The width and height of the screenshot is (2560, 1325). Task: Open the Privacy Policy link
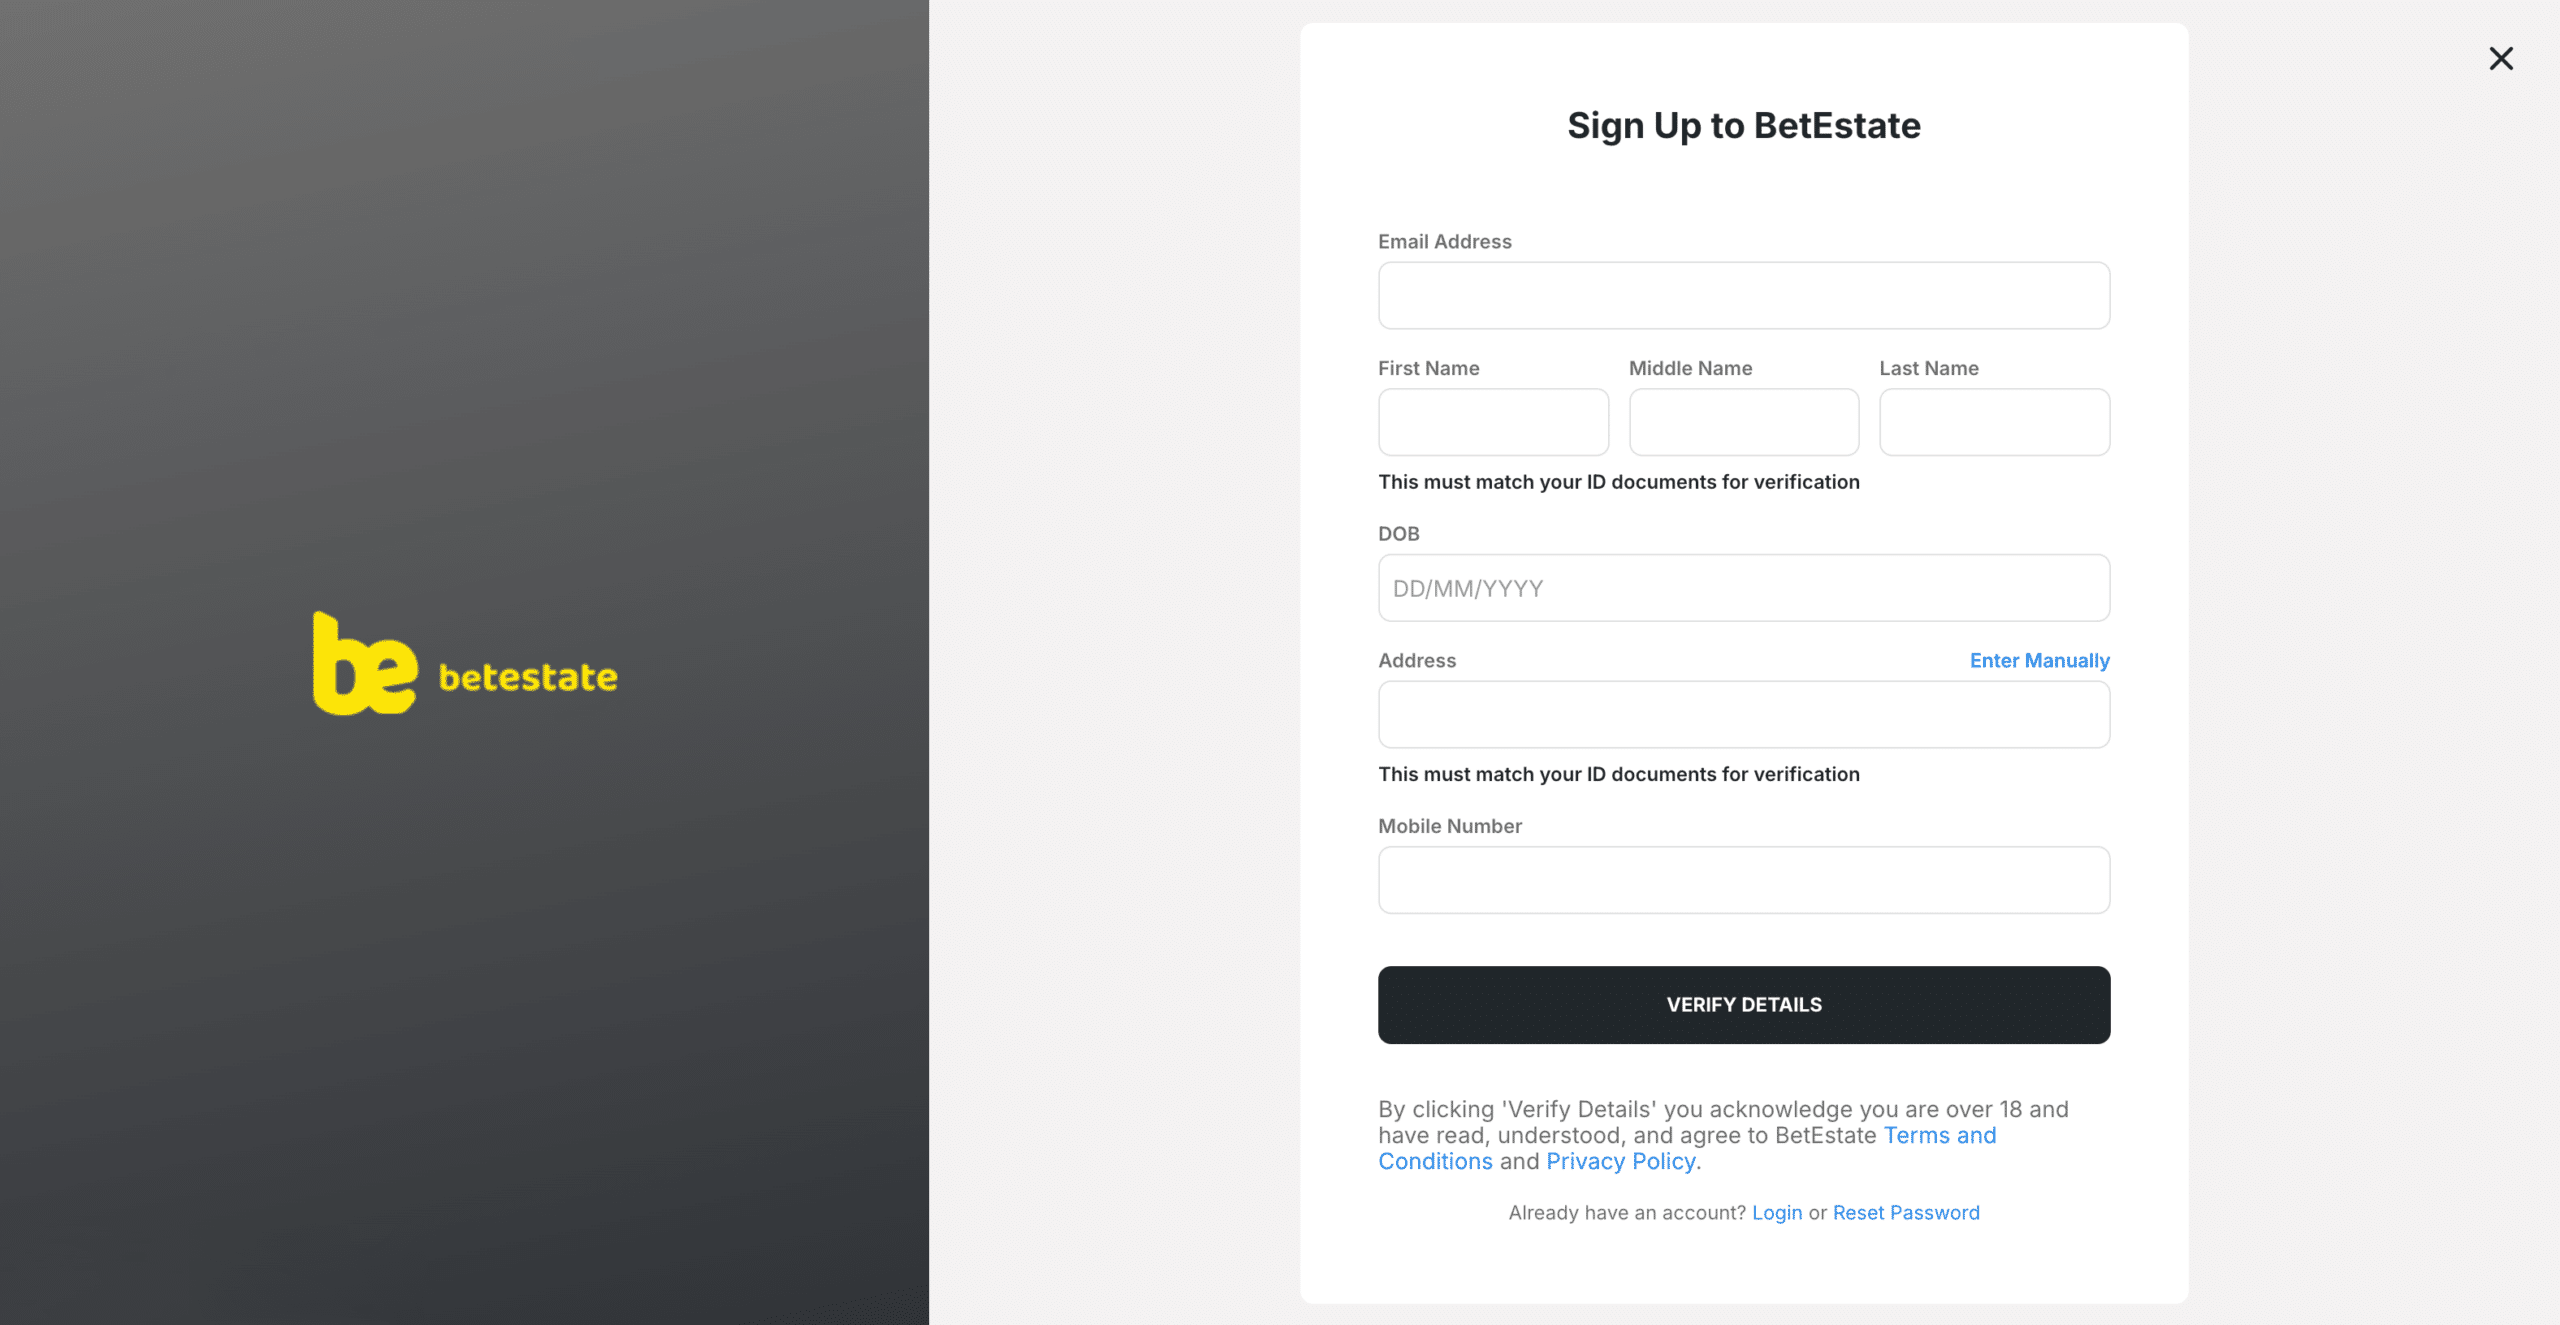[1620, 1162]
